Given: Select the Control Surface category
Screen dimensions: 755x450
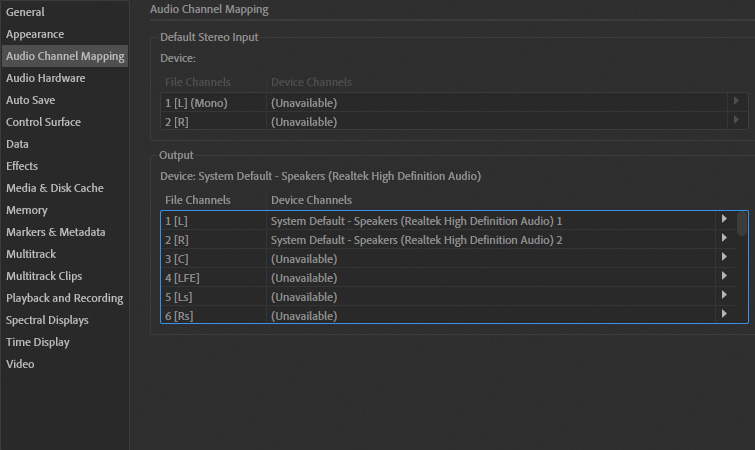Looking at the screenshot, I should 43,122.
